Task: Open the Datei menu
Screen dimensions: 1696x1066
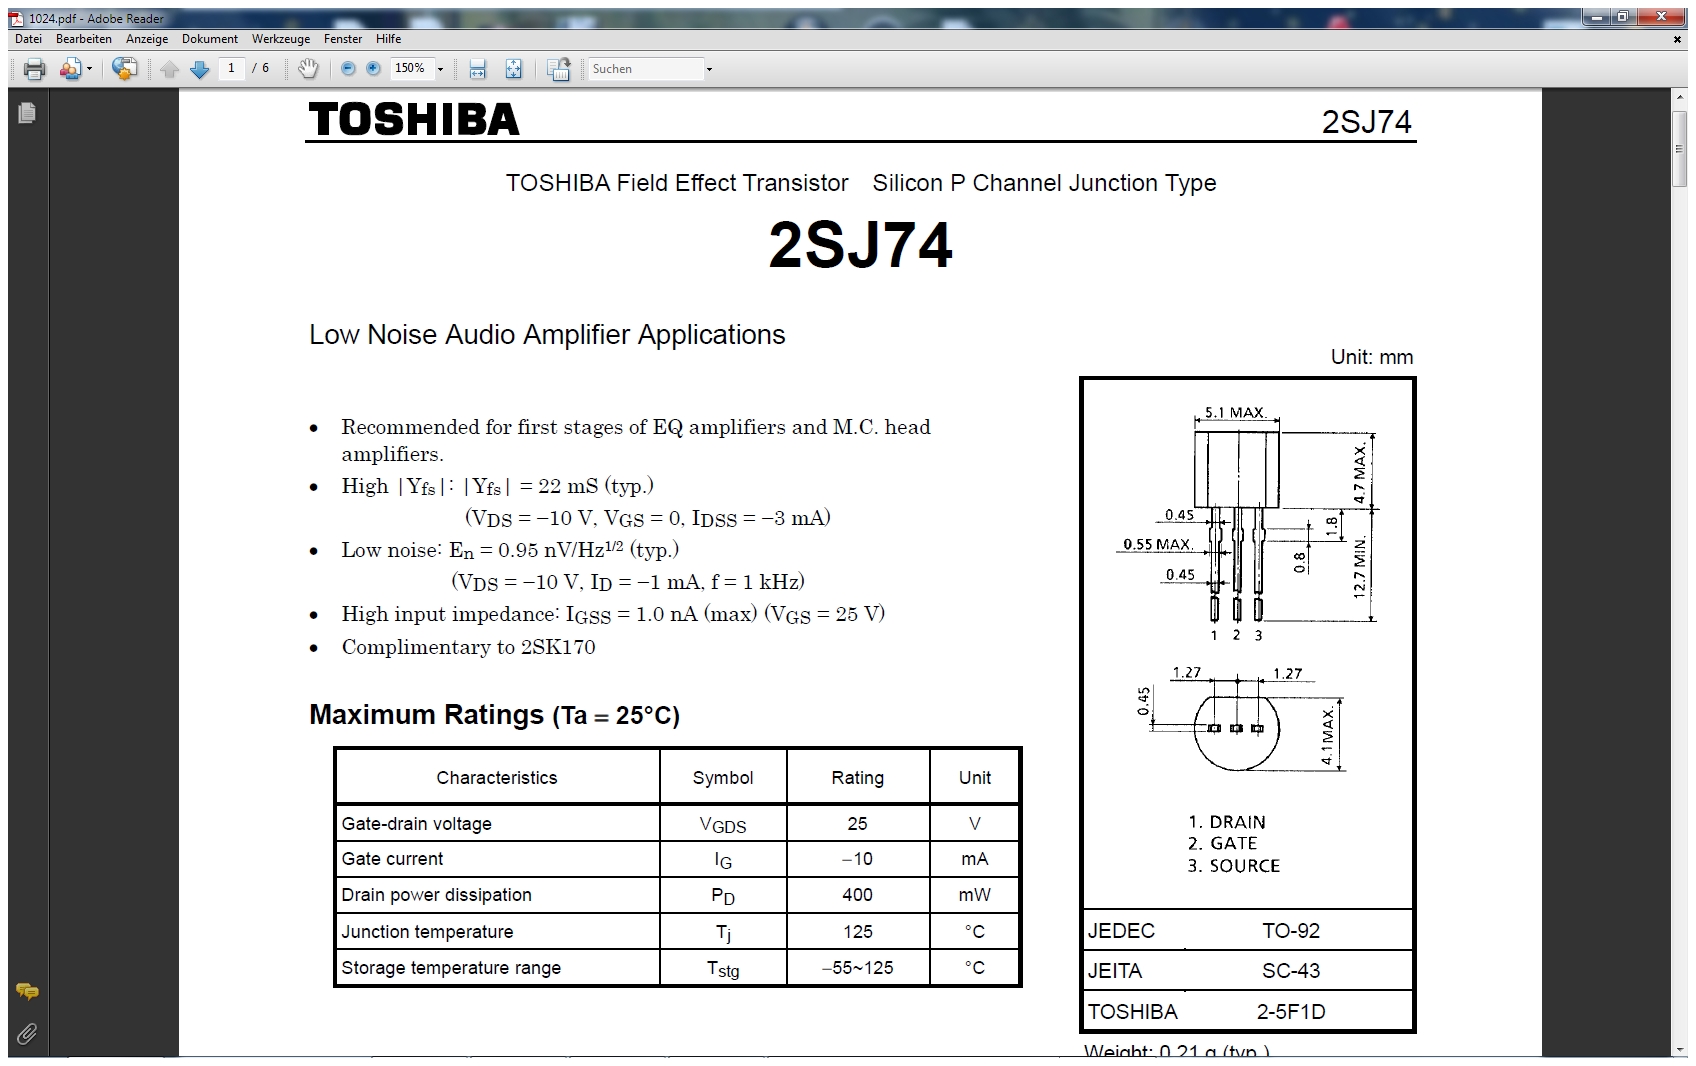Action: pyautogui.click(x=29, y=39)
